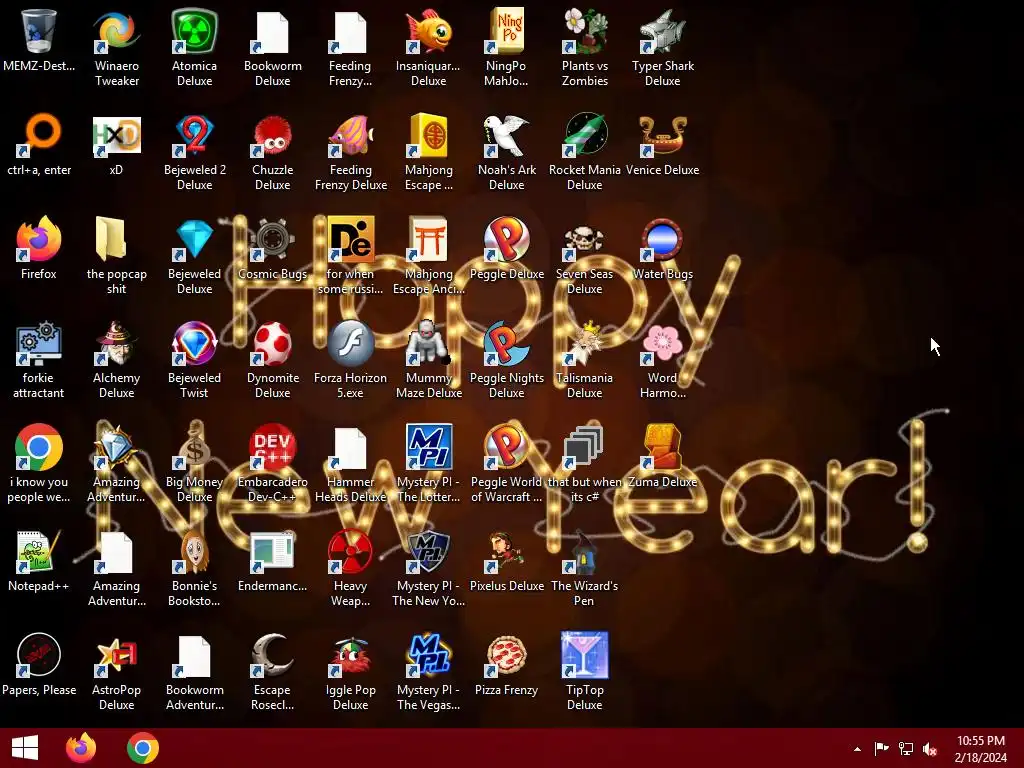Select the MEMZ-Dest... recycle bin icon
The width and height of the screenshot is (1024, 768).
39,31
